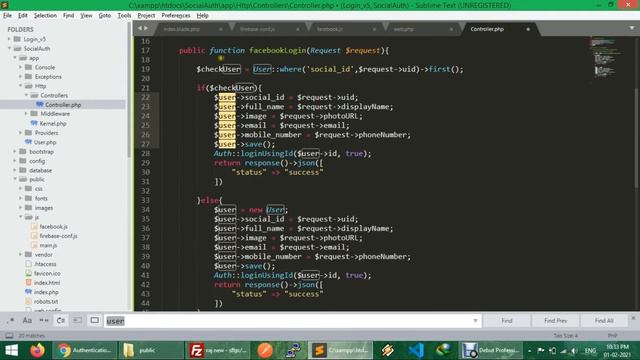Open Kernel.php from the sidebar
Viewport: 640px width, 360px height.
pyautogui.click(x=53, y=123)
